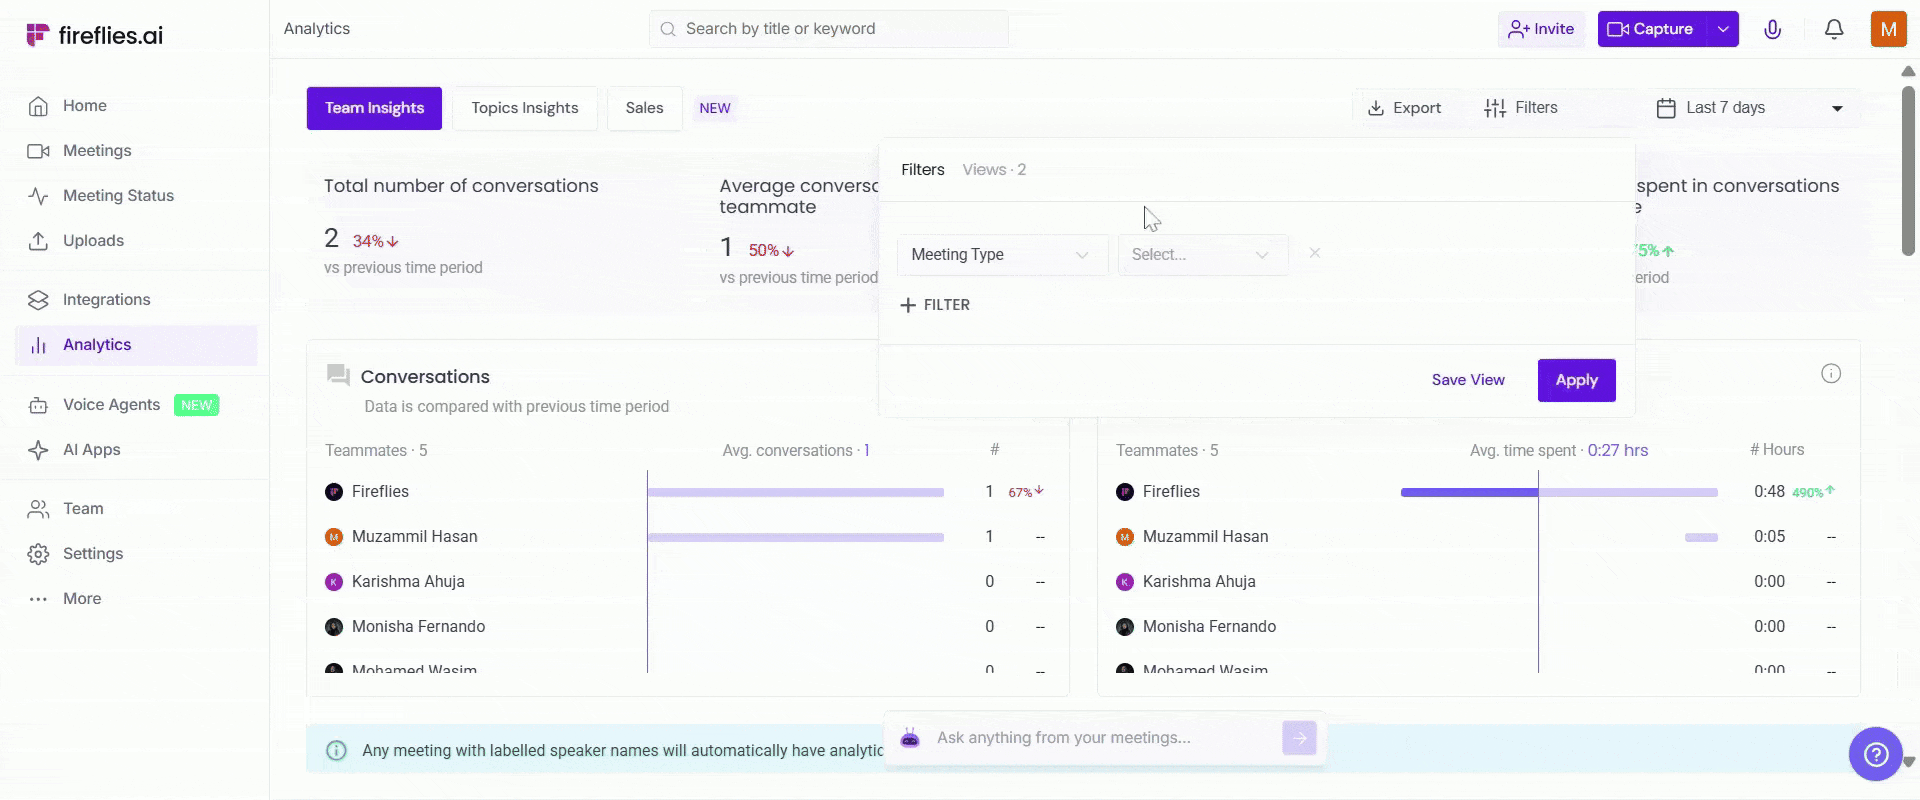Open the notifications bell

click(x=1833, y=29)
